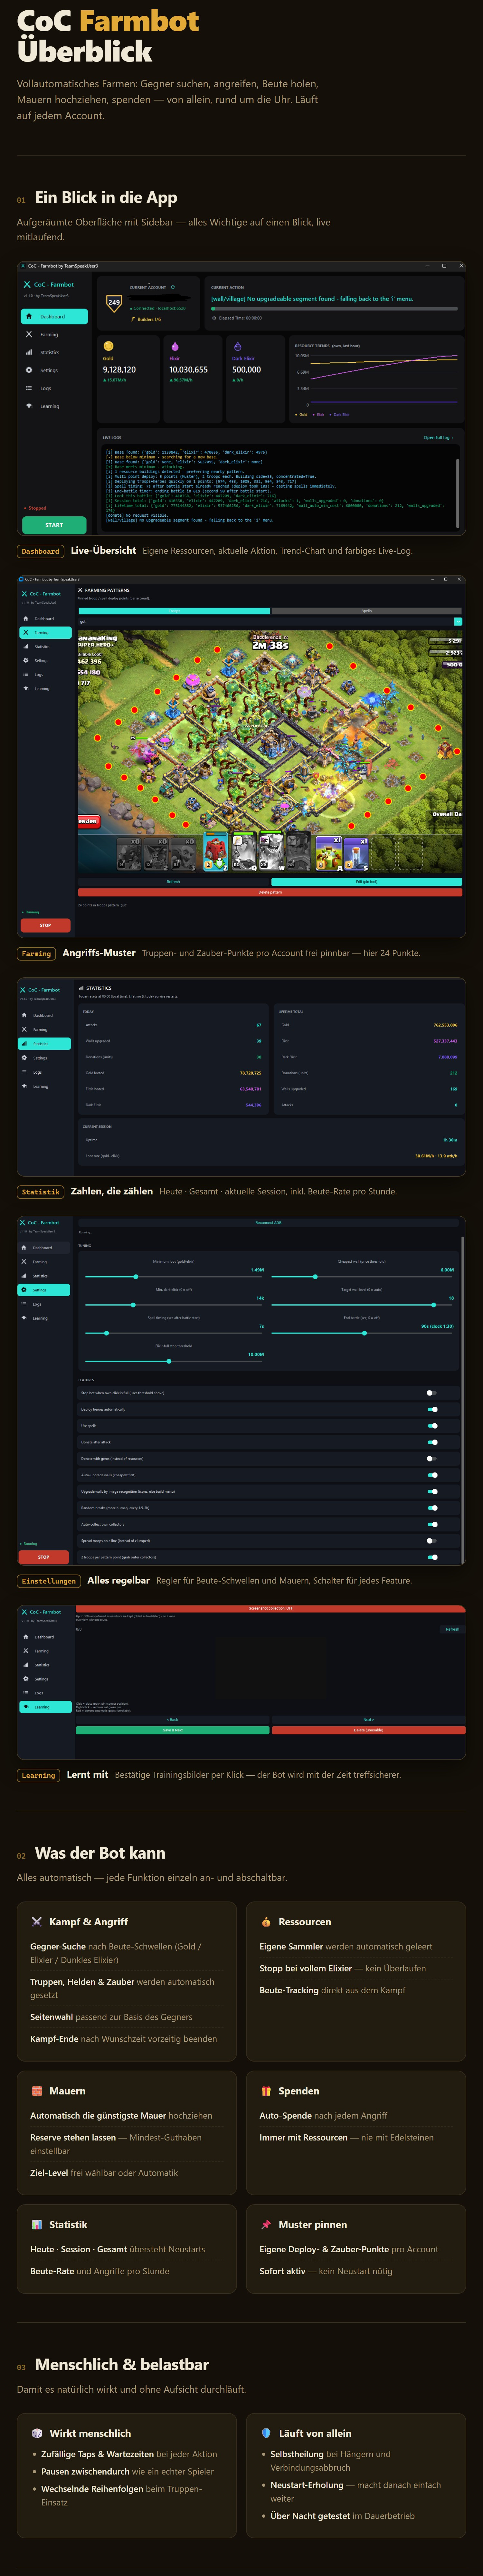The width and height of the screenshot is (483, 2576).
Task: Click the 'Minimum loot (gold/elixir)' slider
Action: pyautogui.click(x=174, y=1277)
